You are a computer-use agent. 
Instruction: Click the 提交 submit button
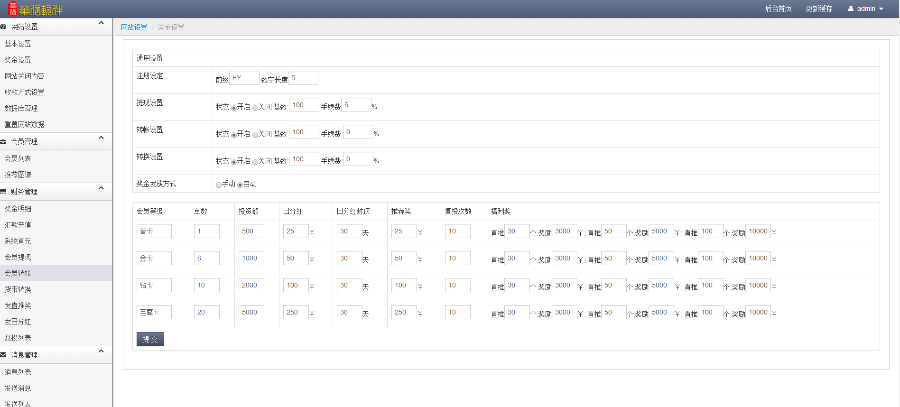(x=150, y=339)
